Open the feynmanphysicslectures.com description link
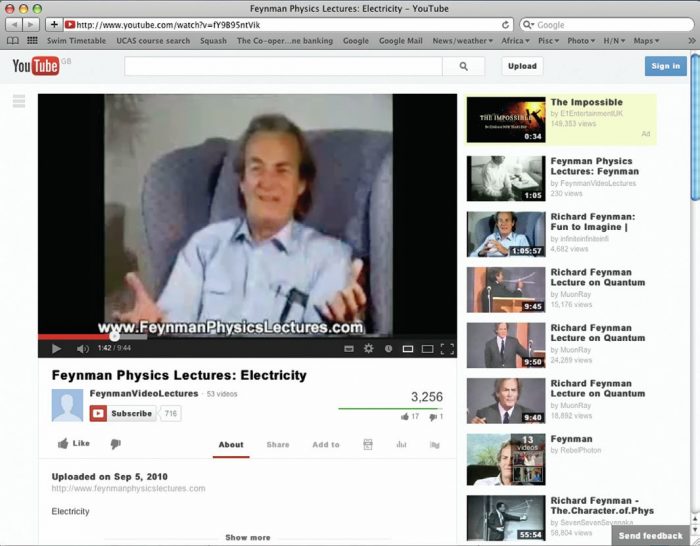Image resolution: width=700 pixels, height=546 pixels. click(129, 488)
